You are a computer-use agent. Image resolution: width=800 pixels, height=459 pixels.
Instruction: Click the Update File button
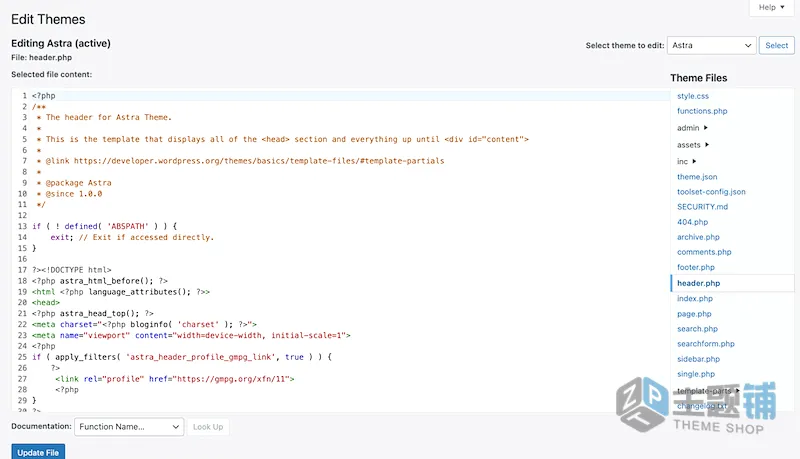coord(38,452)
